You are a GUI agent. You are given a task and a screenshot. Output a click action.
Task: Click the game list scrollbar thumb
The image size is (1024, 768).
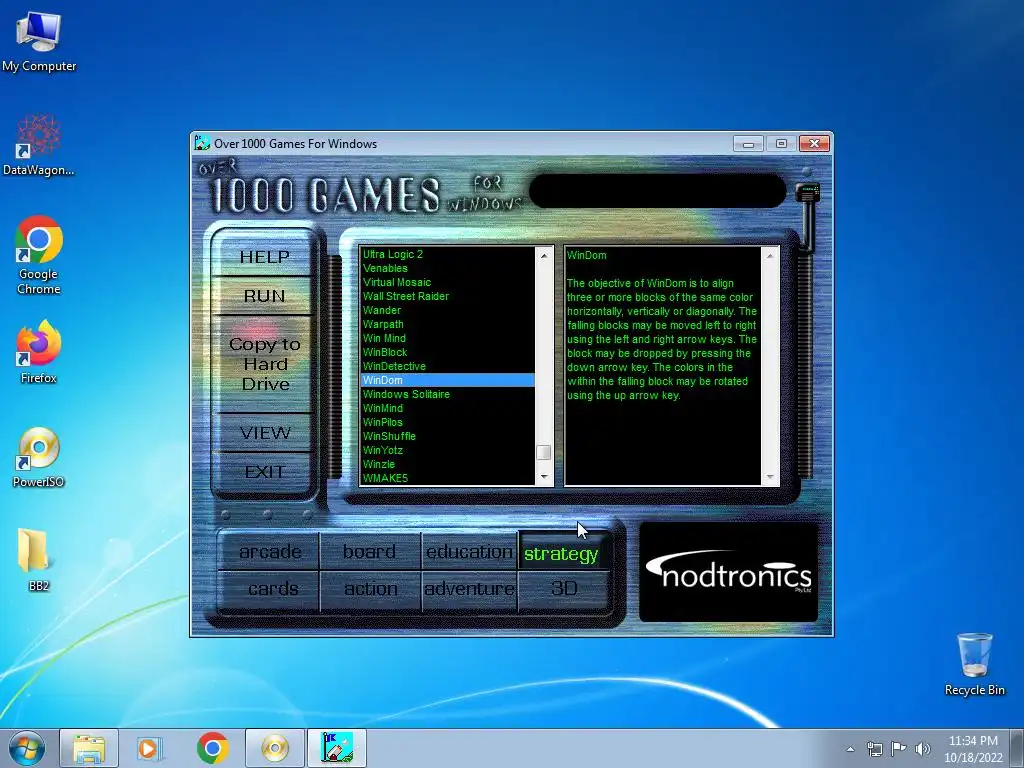tap(544, 453)
